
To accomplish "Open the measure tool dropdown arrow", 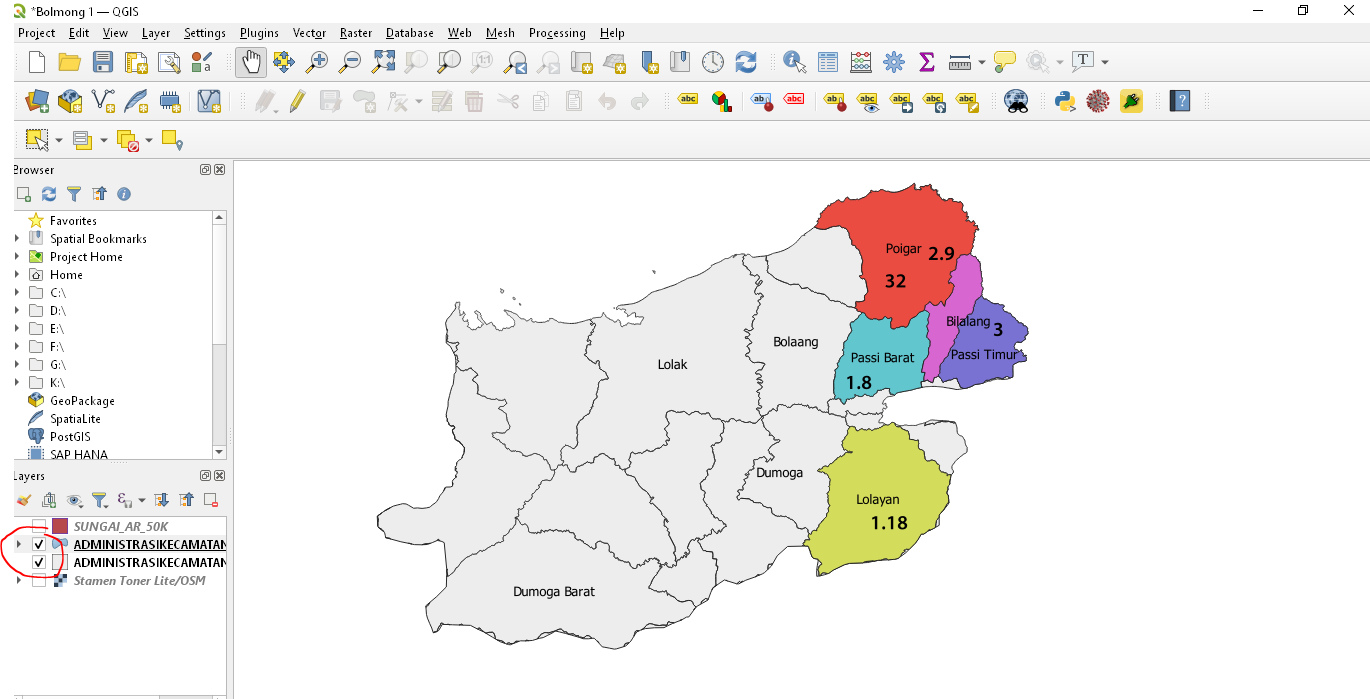I will (x=981, y=62).
